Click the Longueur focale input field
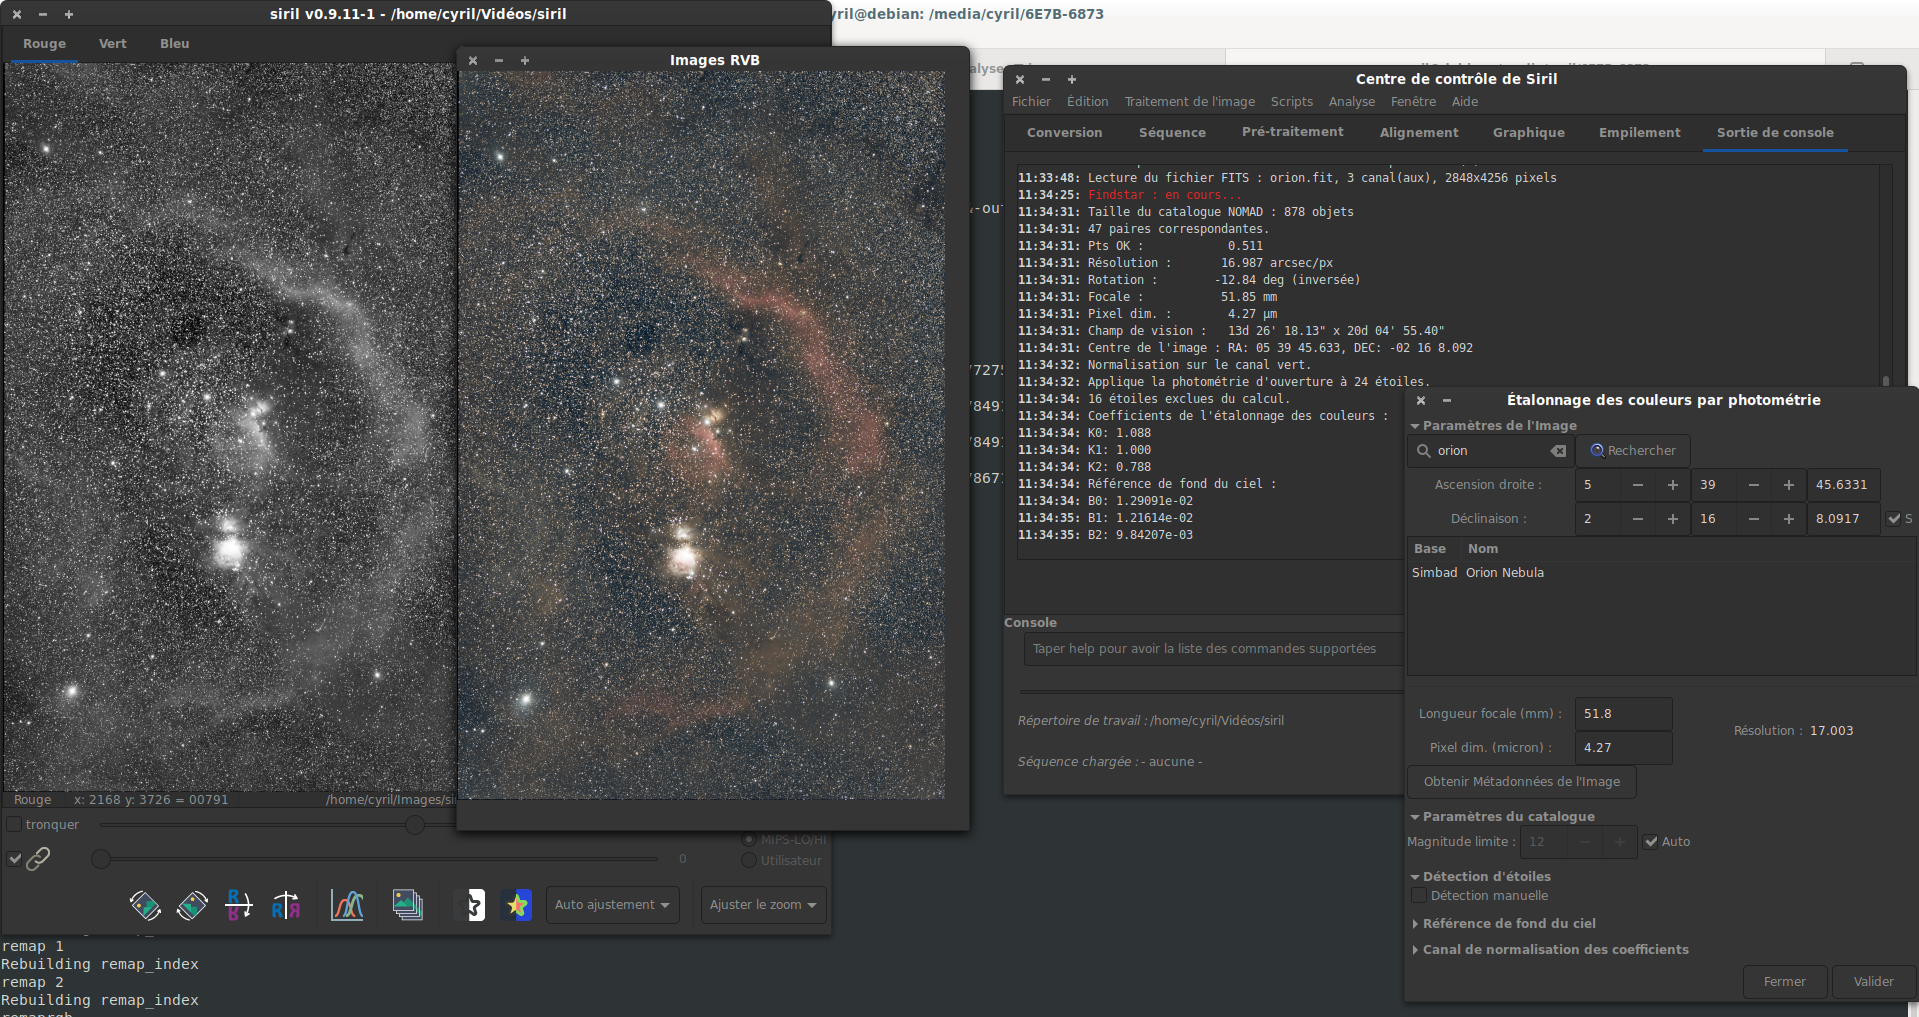This screenshot has width=1919, height=1017. (x=1623, y=714)
